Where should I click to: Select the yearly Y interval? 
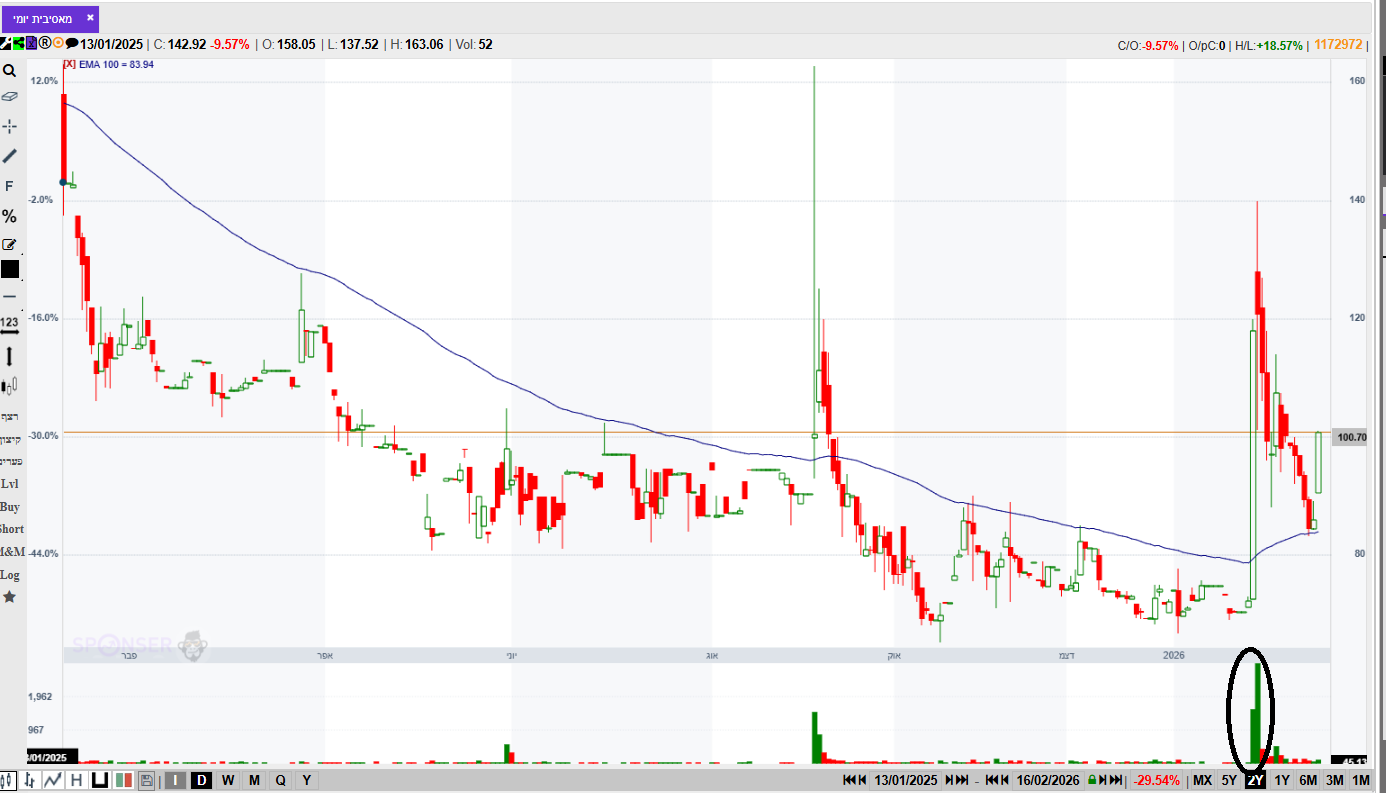tap(306, 780)
